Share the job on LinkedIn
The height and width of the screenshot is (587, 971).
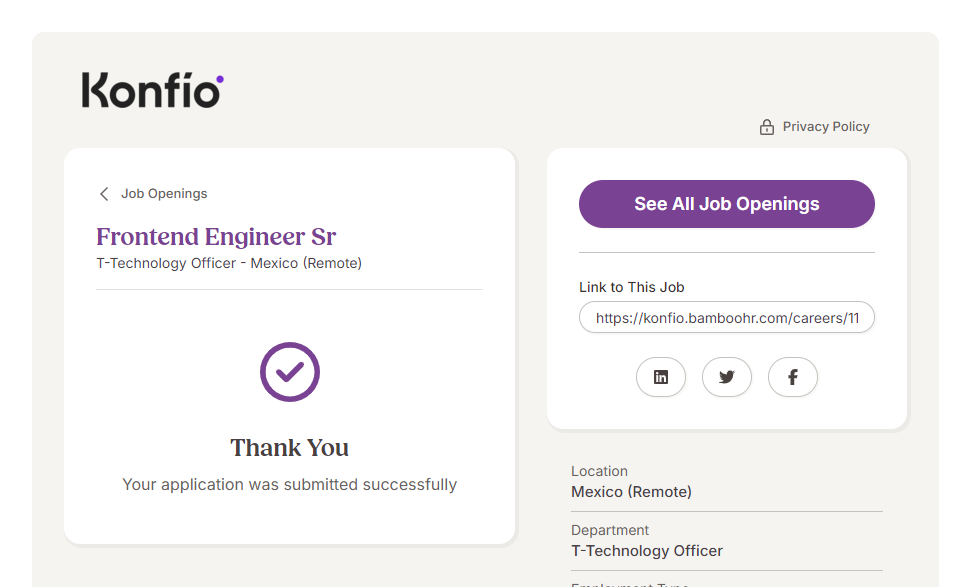(661, 377)
